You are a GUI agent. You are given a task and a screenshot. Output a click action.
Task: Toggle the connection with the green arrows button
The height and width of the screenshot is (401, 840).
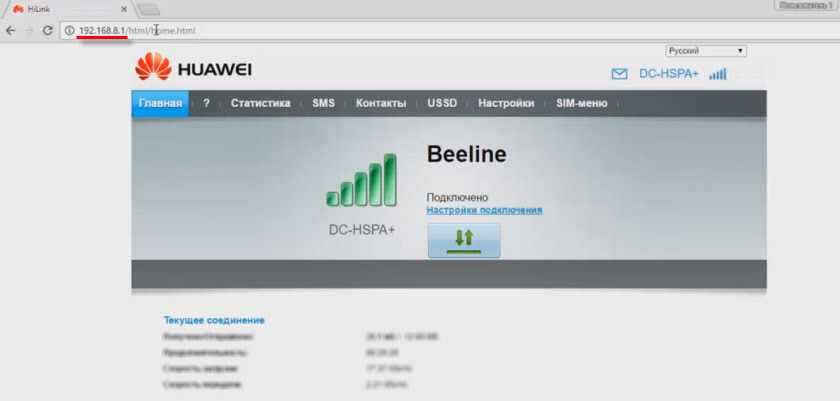point(464,239)
